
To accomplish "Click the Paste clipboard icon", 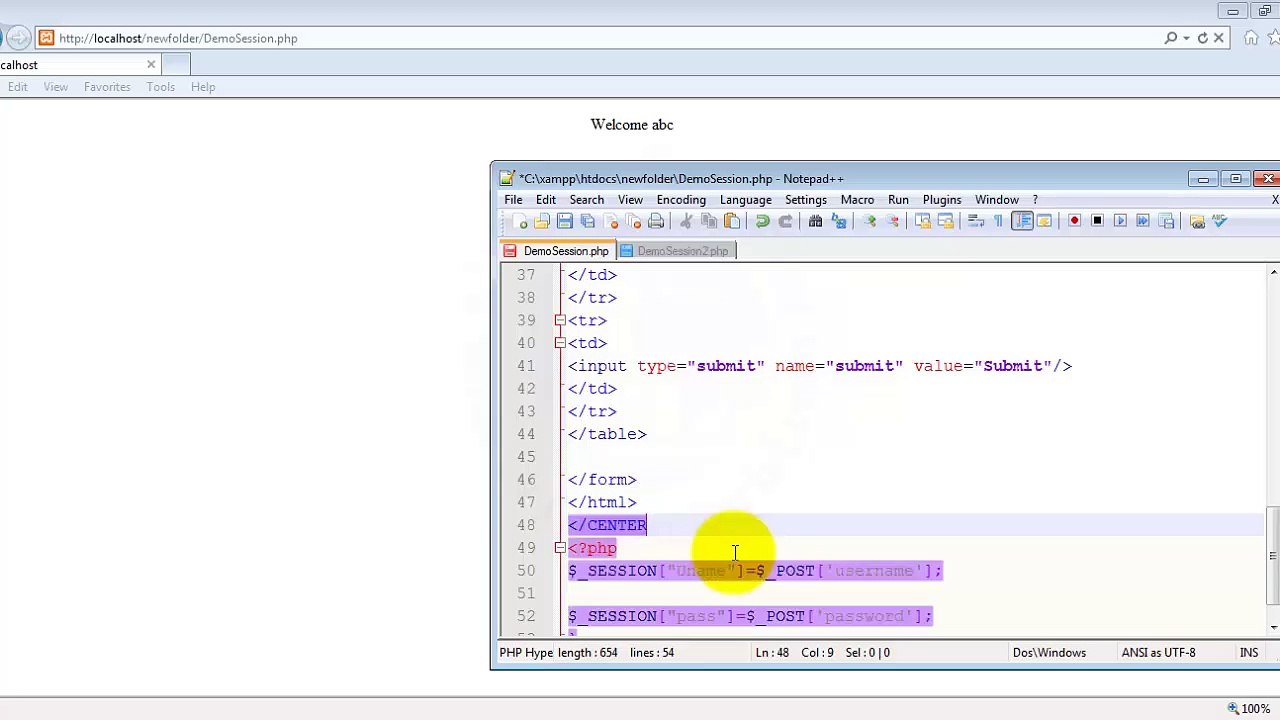I will [x=732, y=221].
